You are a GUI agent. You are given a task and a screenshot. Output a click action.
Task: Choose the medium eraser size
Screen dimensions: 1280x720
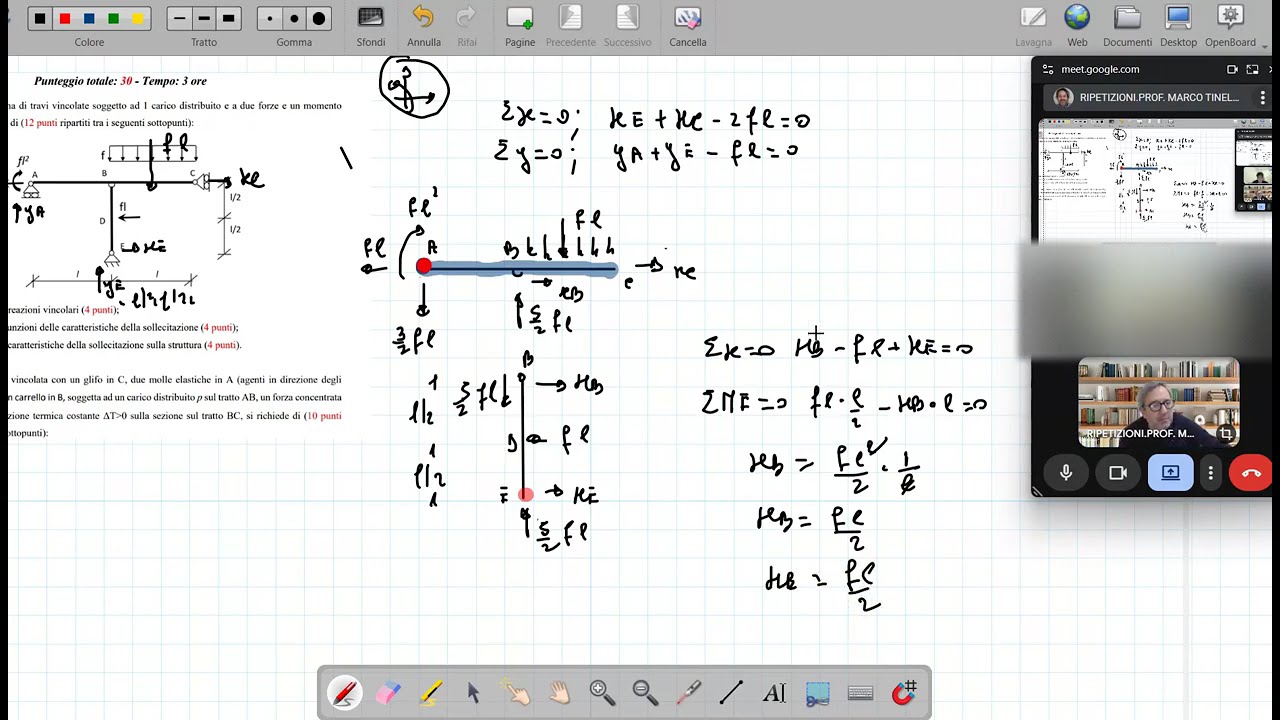(x=294, y=18)
